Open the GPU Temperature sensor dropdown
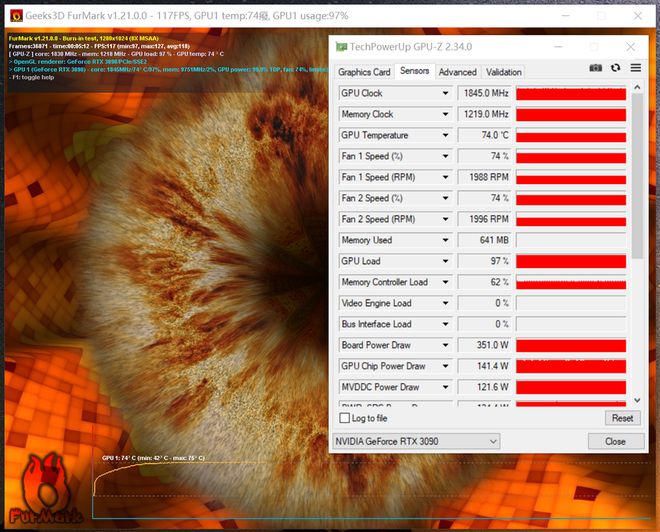The image size is (660, 532). click(445, 135)
